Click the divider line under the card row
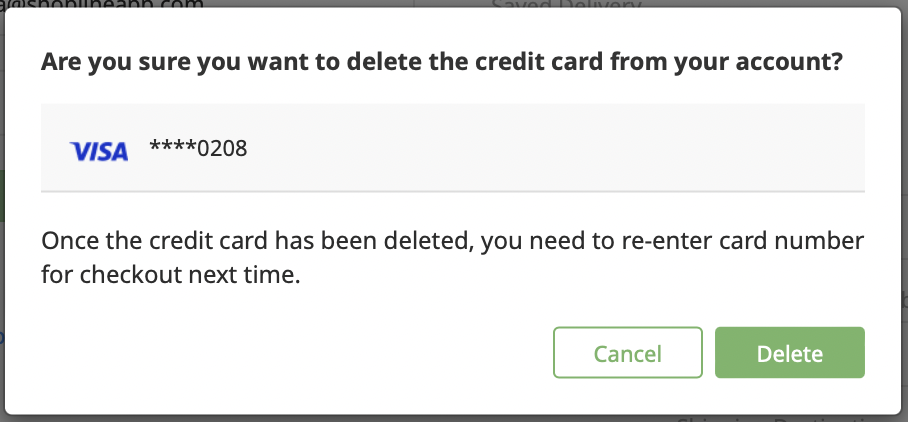Image resolution: width=908 pixels, height=422 pixels. pyautogui.click(x=453, y=191)
